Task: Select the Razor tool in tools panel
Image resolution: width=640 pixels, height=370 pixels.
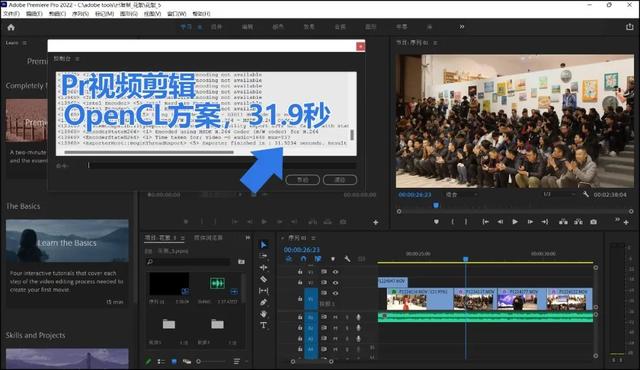Action: pos(264,279)
